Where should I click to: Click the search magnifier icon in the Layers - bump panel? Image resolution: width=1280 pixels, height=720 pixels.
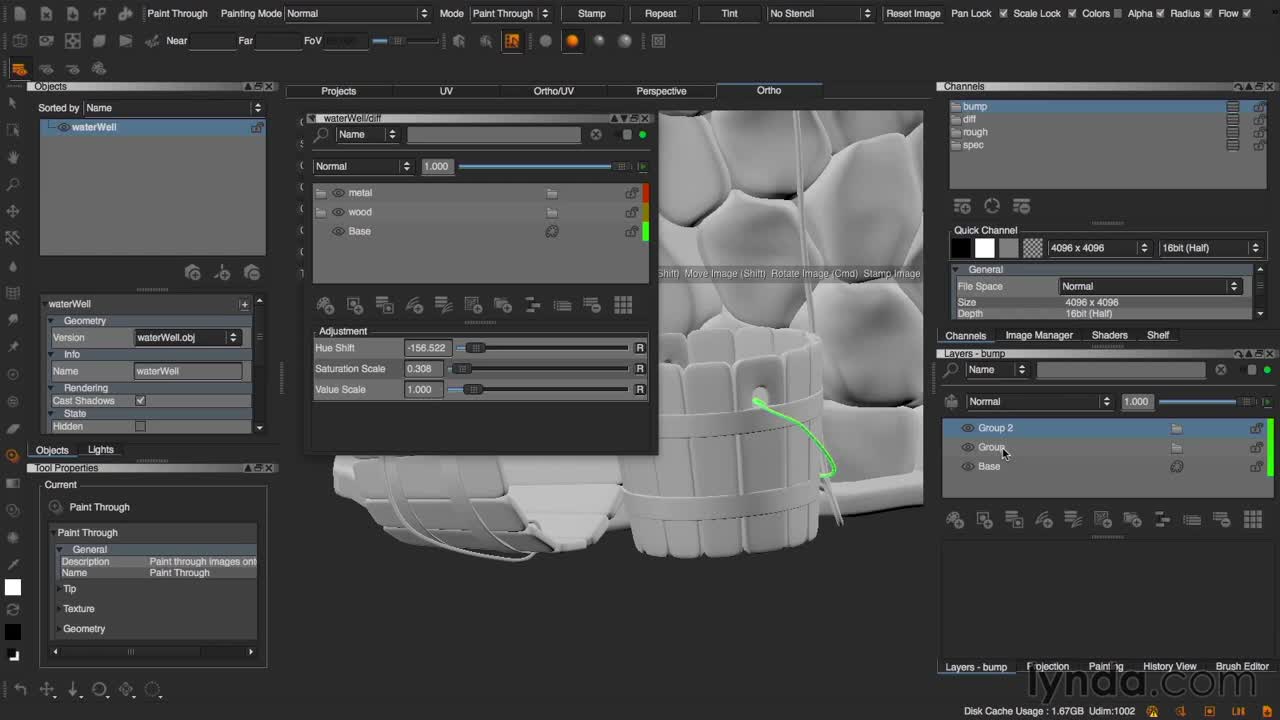coord(952,370)
